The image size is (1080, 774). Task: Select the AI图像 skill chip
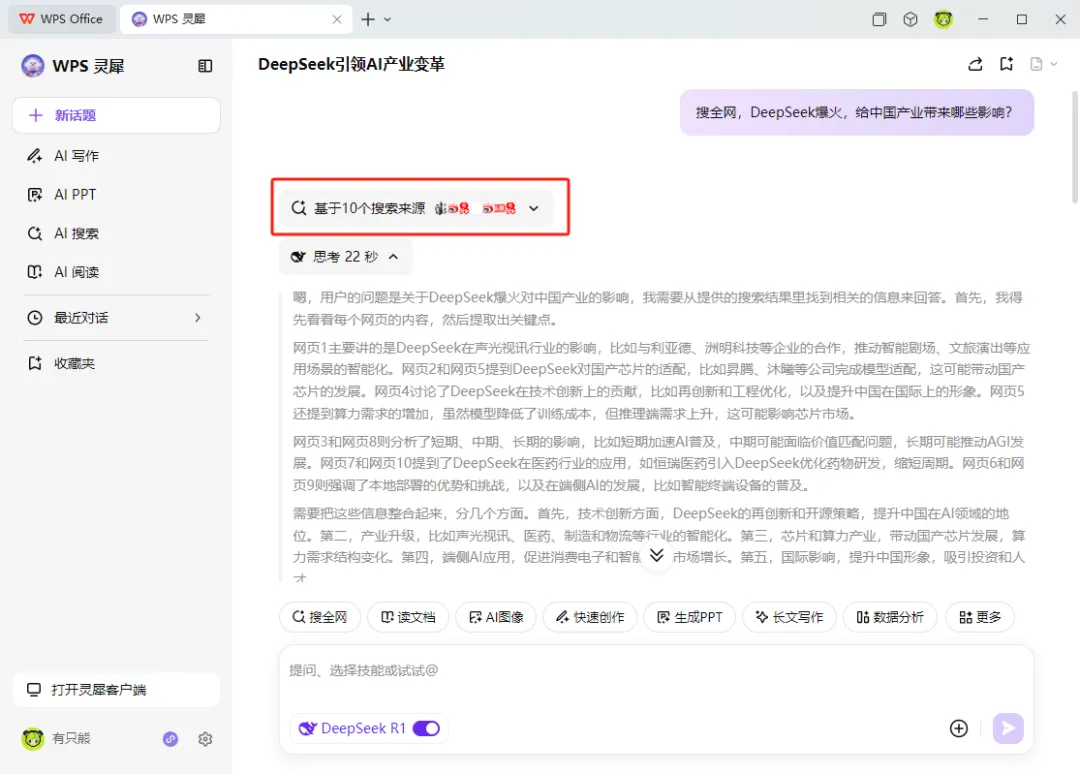point(496,617)
